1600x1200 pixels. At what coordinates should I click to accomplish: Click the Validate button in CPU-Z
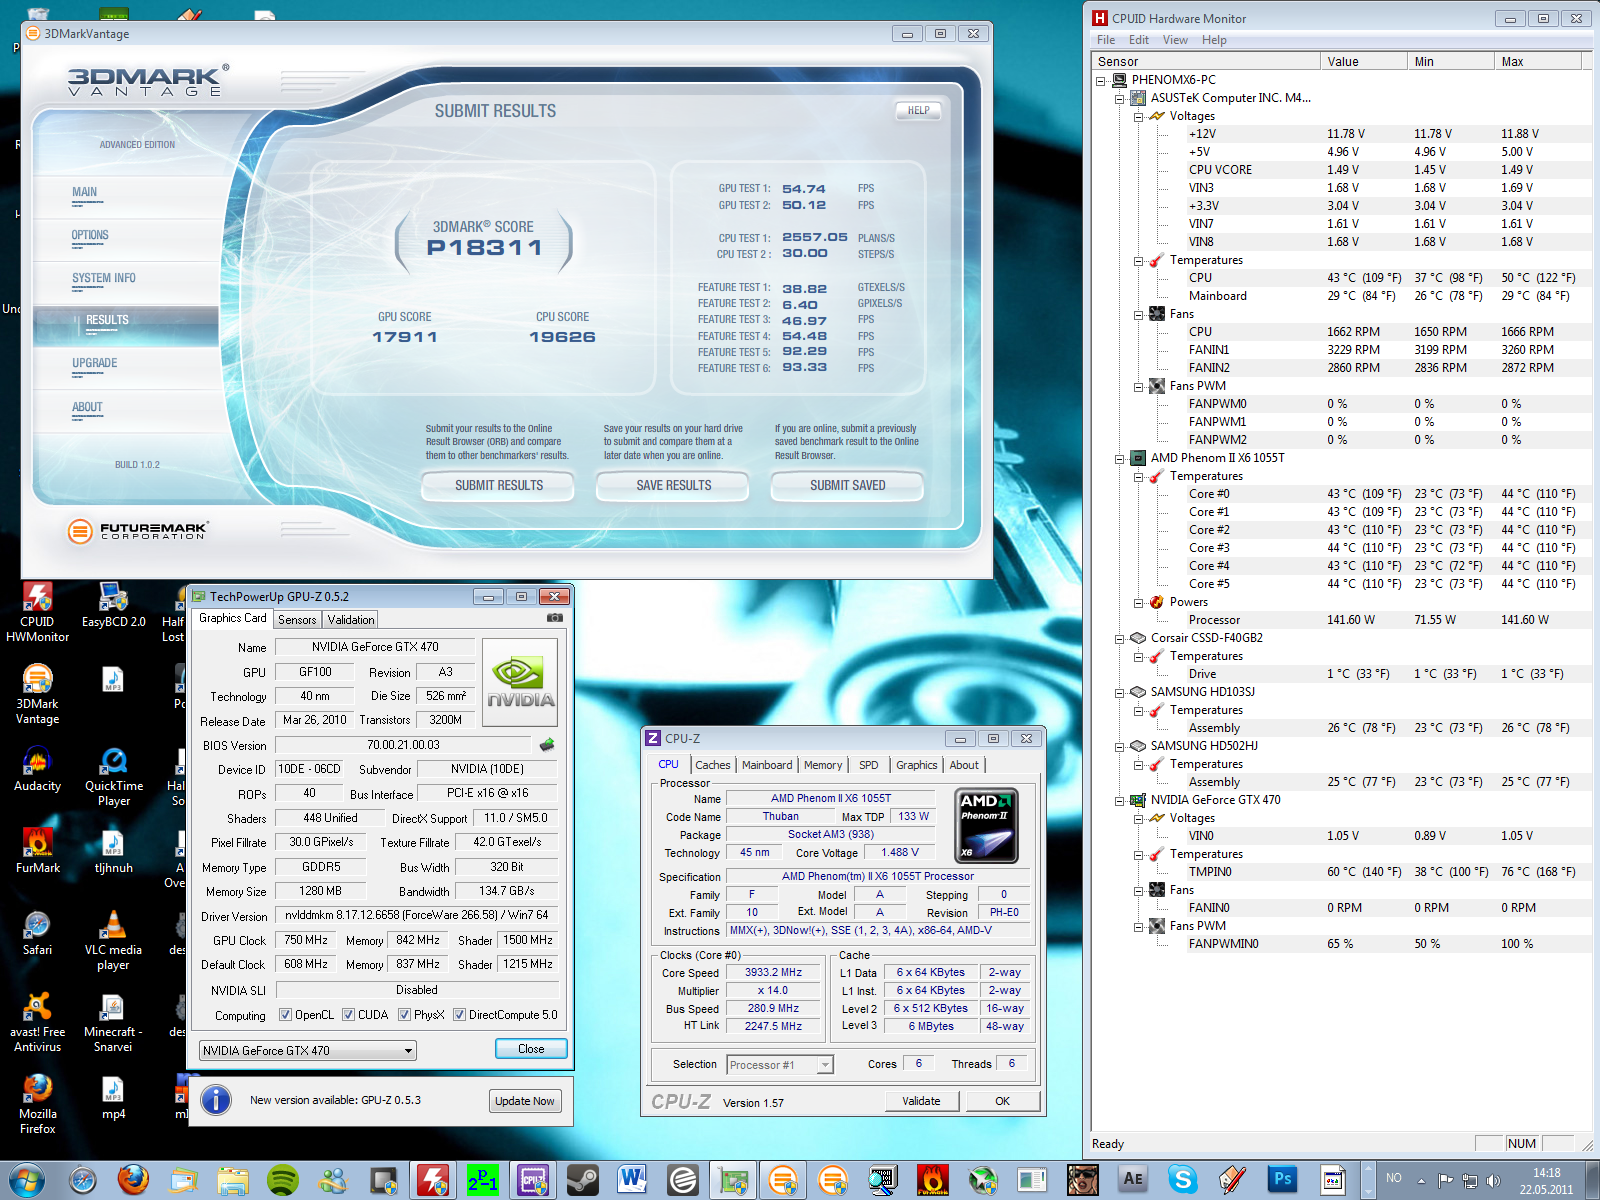pos(922,1101)
